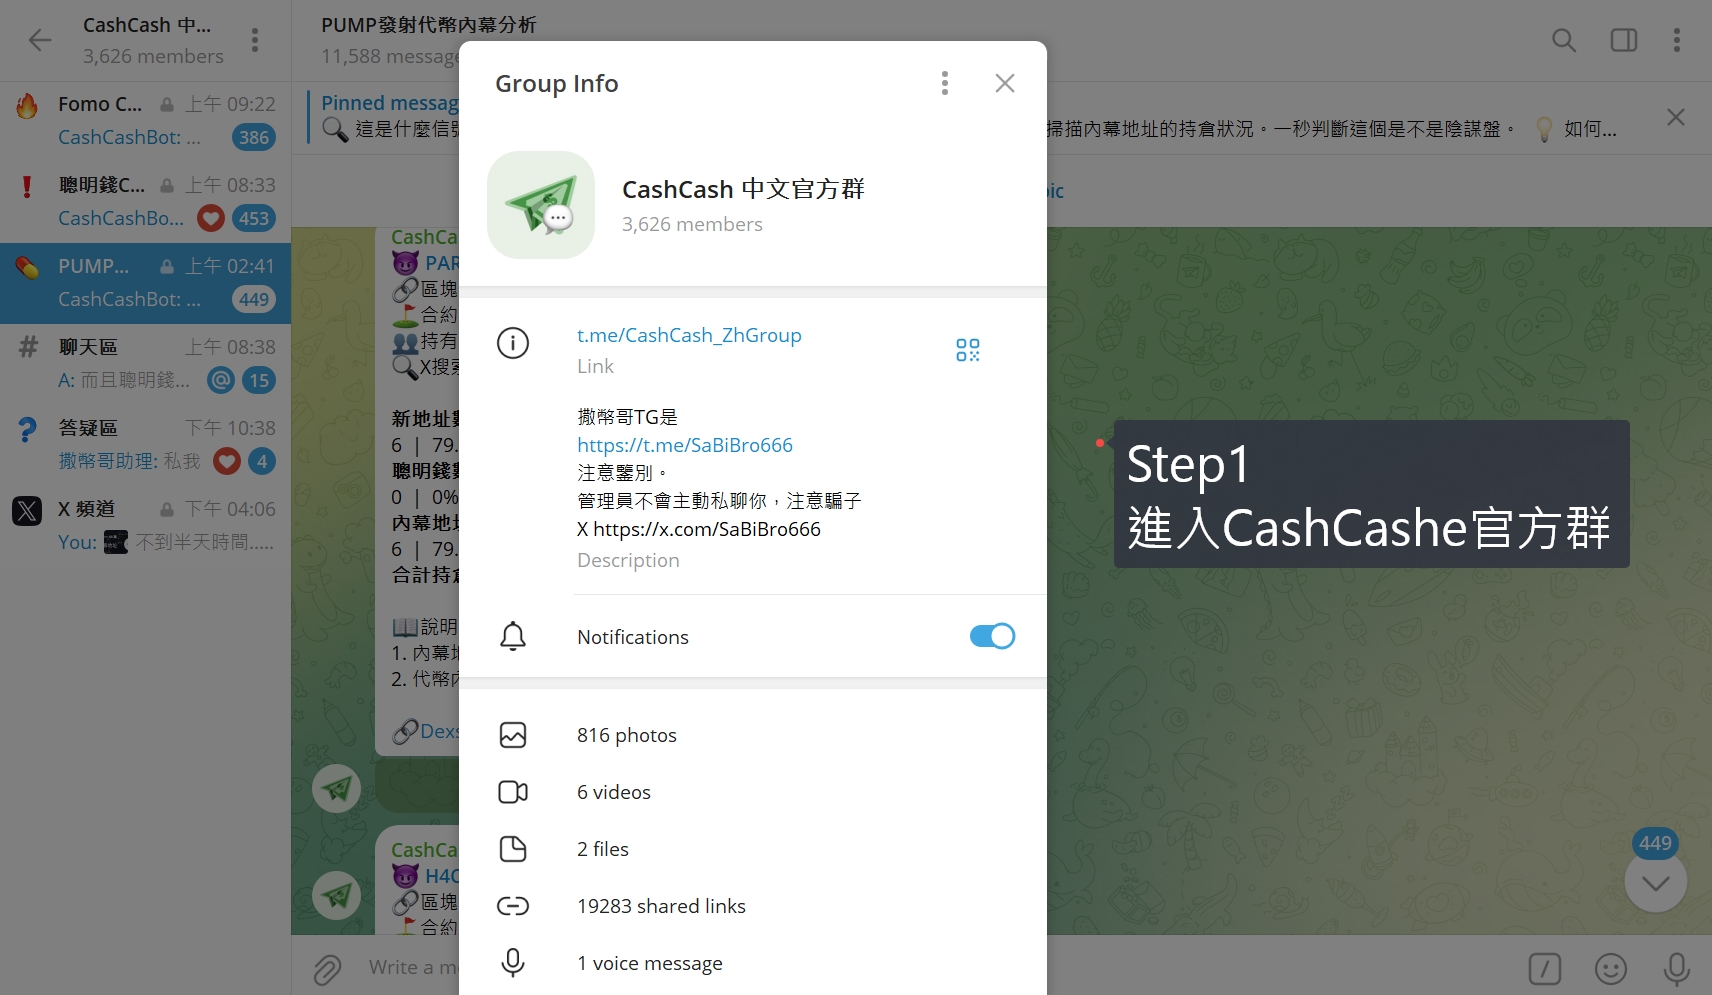Show the 19283 shared links
Viewport: 1712px width, 995px height.
(660, 906)
